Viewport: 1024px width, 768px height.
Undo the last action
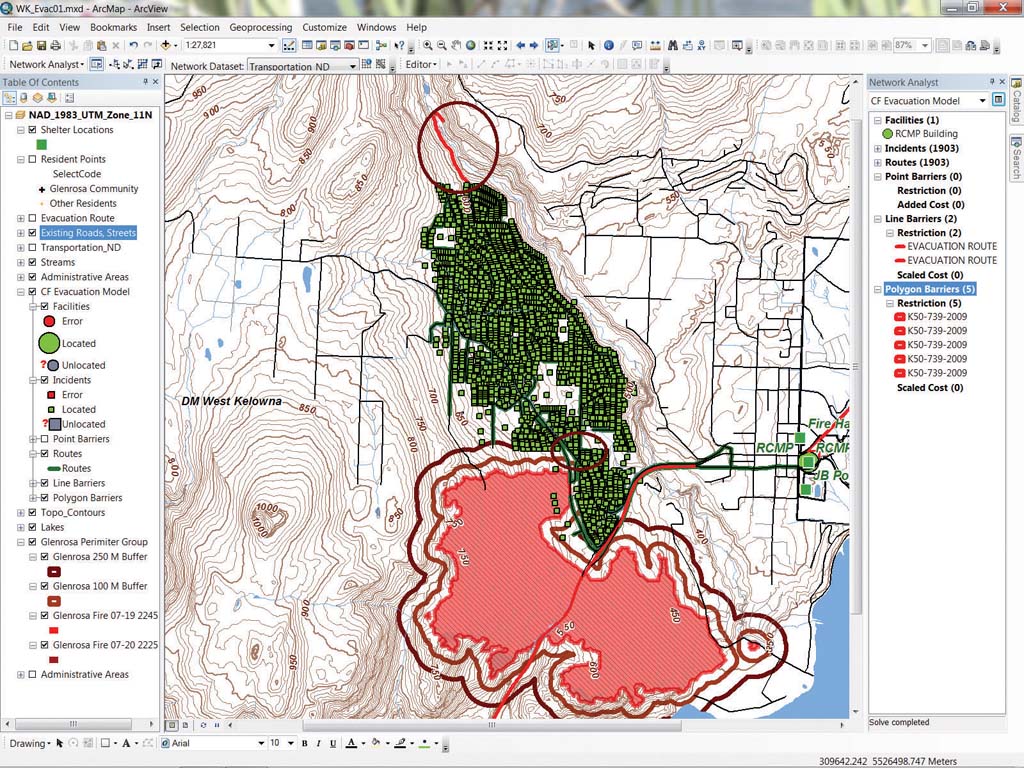134,46
